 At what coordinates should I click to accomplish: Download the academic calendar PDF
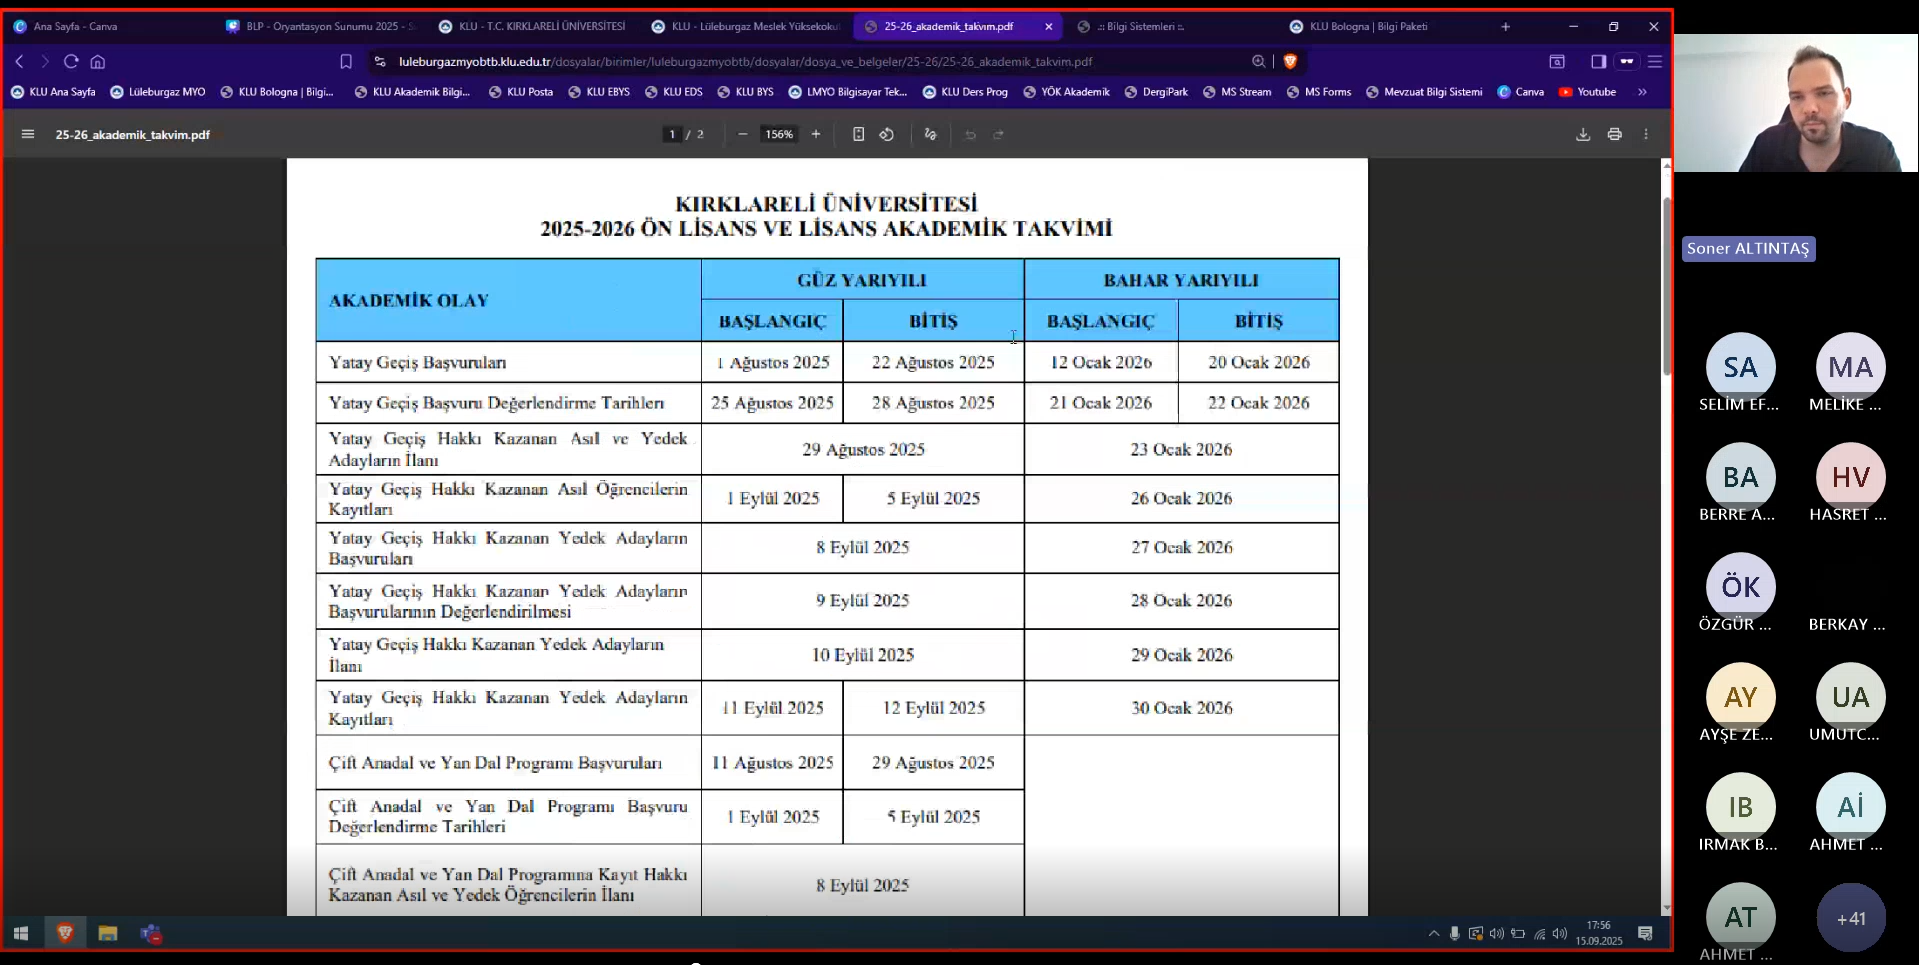[x=1582, y=134]
